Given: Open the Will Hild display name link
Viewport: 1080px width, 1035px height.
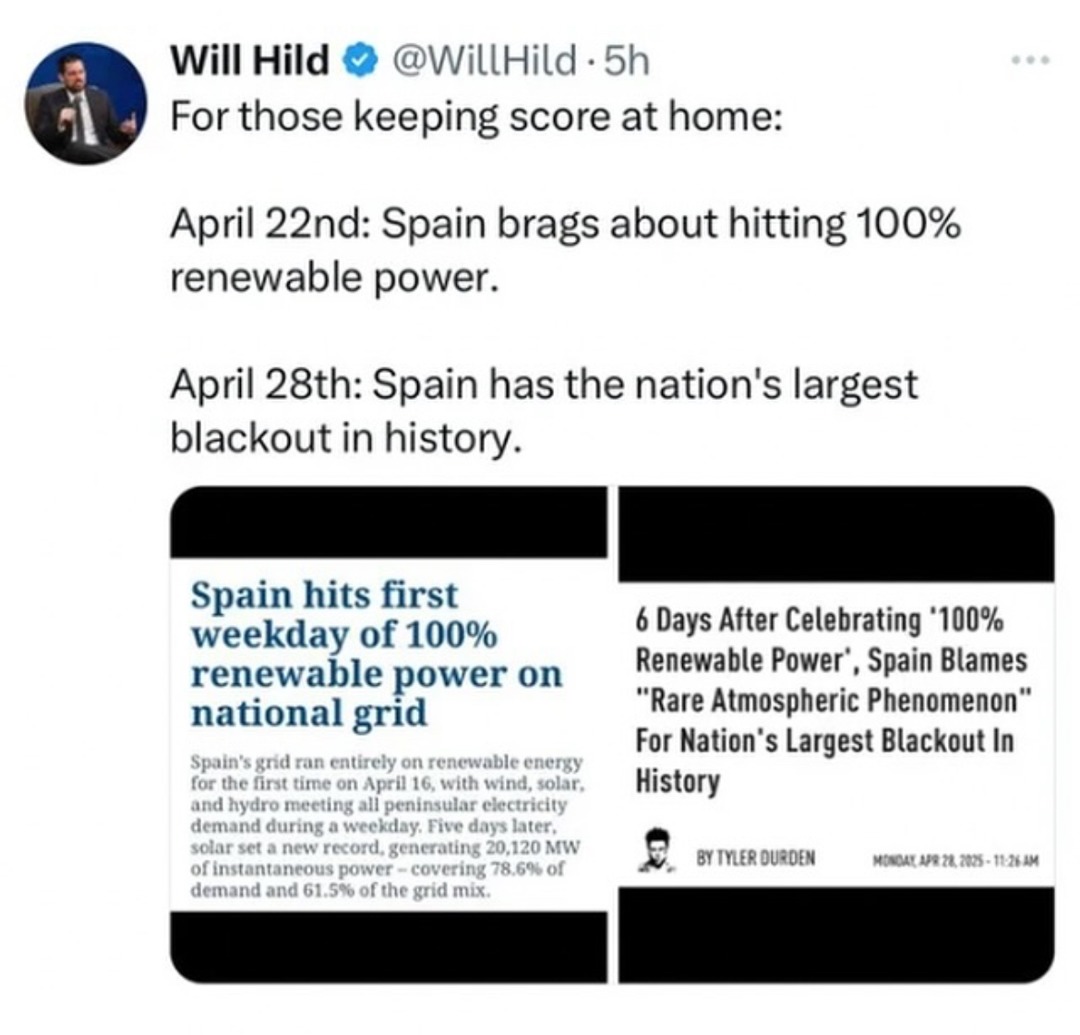Looking at the screenshot, I should click(x=251, y=63).
